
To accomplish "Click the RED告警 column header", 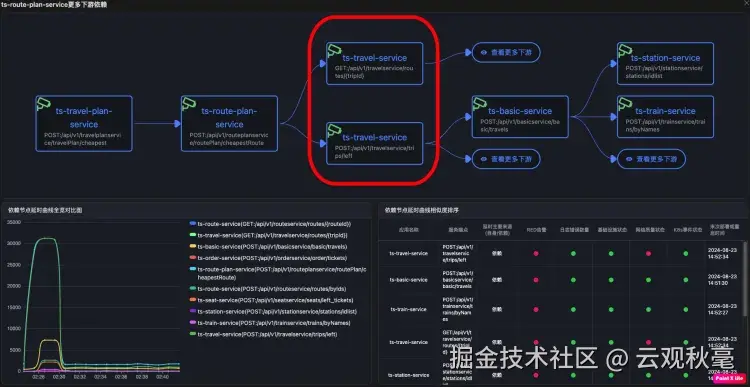I will tap(536, 230).
